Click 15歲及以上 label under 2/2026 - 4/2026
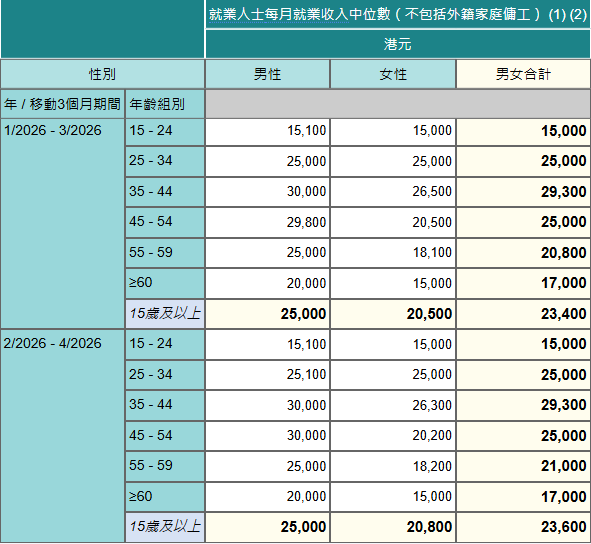Screen dimensions: 591x544 pos(165,527)
